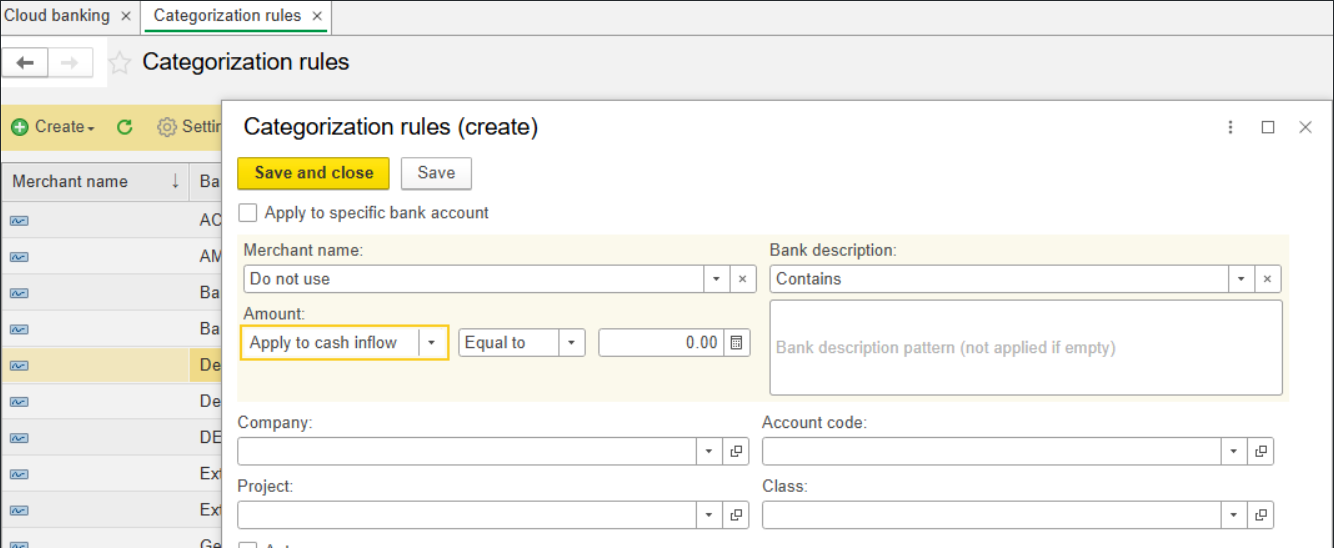Click the open icon next to Class field

click(x=1261, y=516)
